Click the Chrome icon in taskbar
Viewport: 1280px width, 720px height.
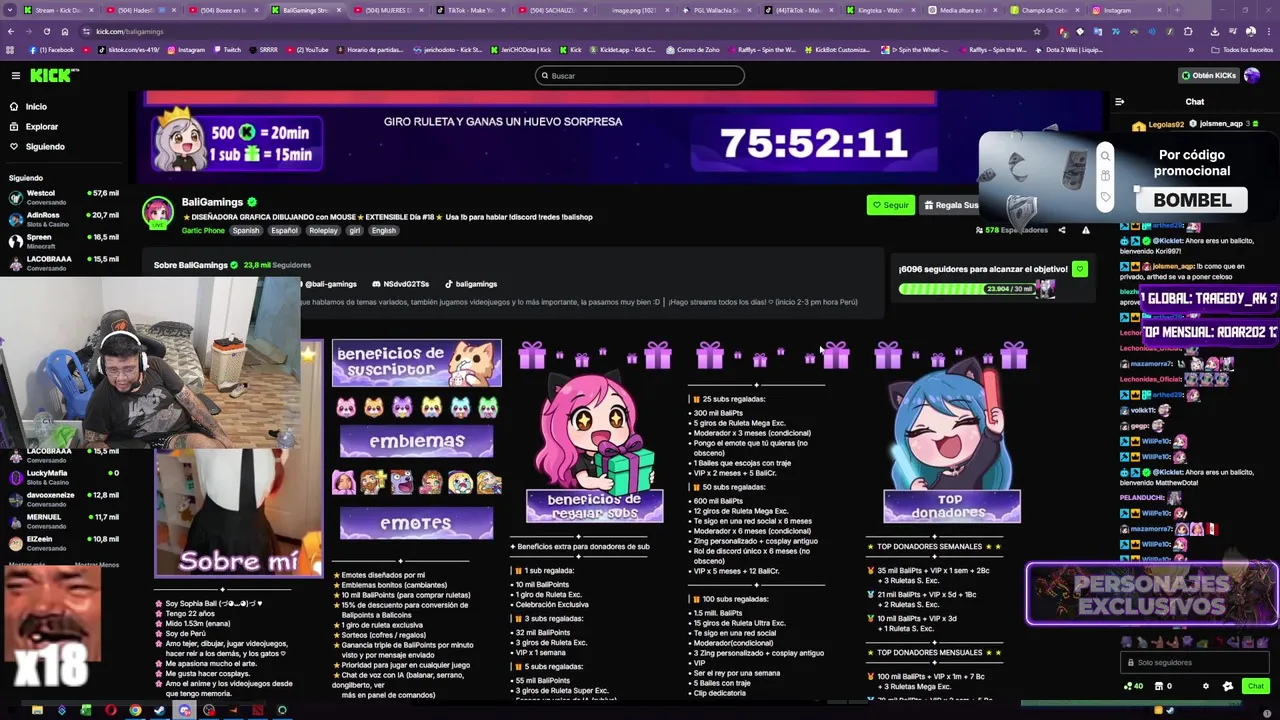[135, 711]
